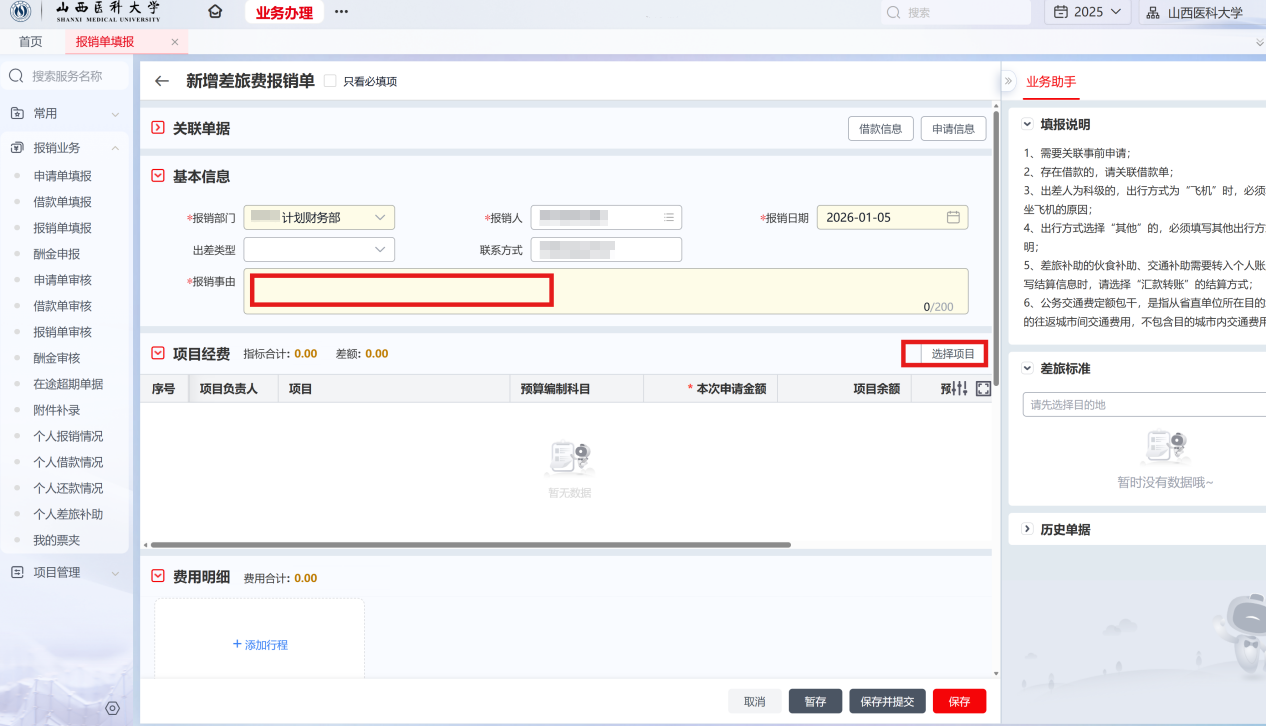Click the 选择项目 button
The width and height of the screenshot is (1266, 726).
click(x=952, y=354)
